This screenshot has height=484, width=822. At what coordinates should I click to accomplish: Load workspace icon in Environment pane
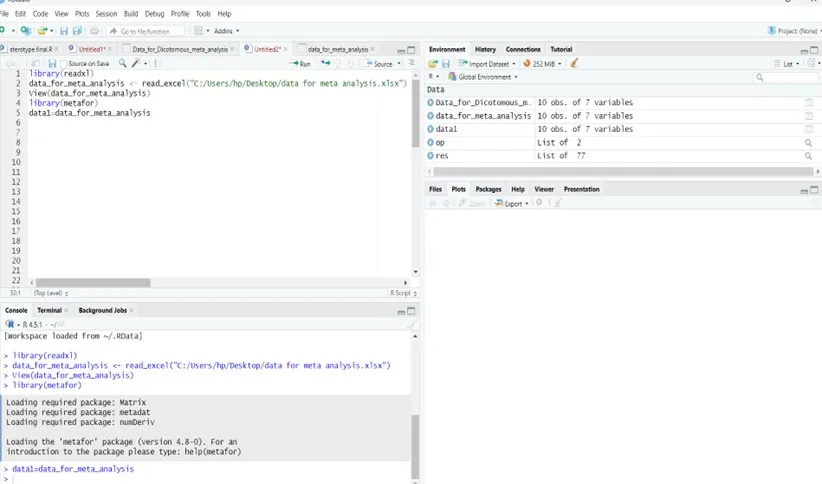pos(432,63)
